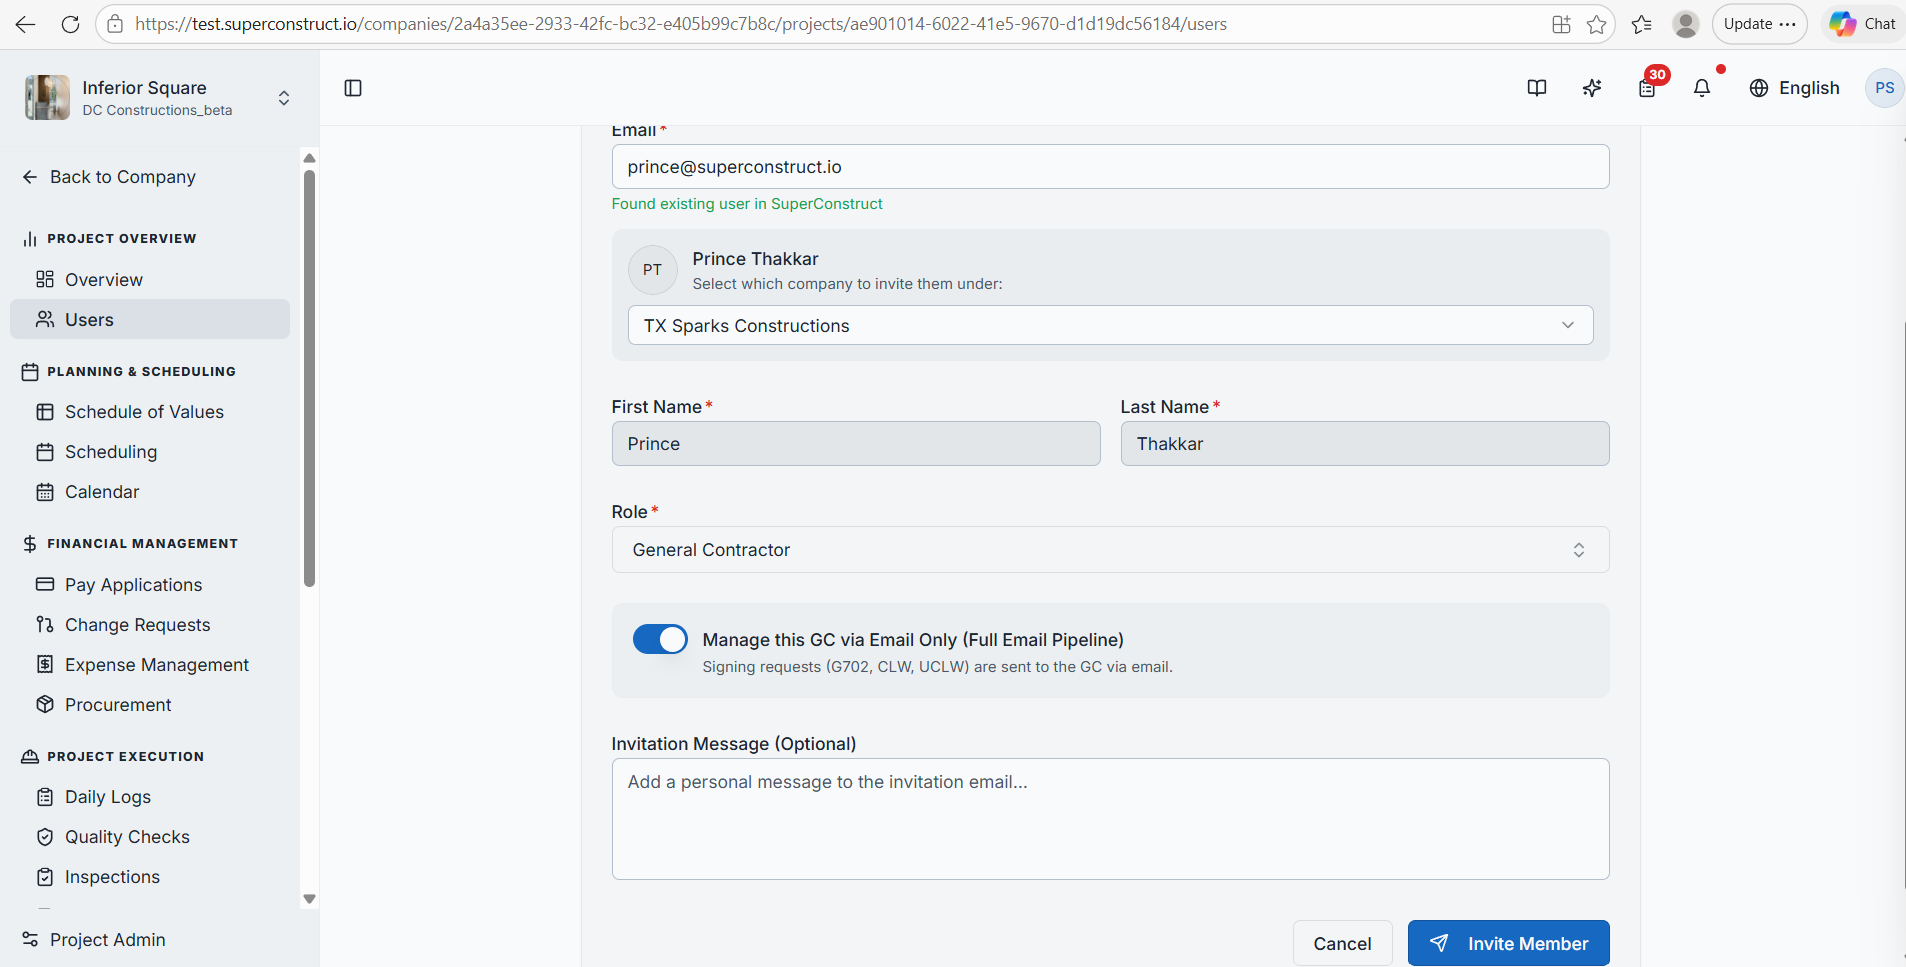
Task: Open Procurement in the sidebar
Action: (x=150, y=705)
